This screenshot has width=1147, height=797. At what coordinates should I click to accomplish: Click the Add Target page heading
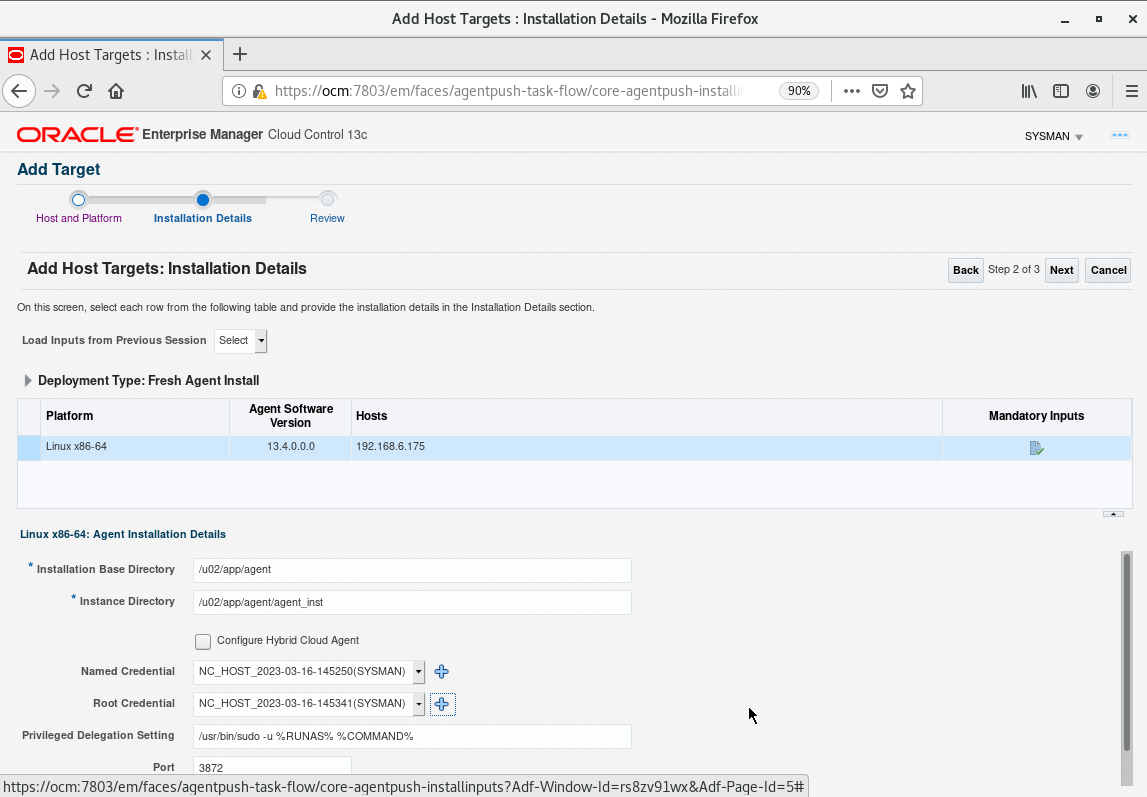point(59,170)
